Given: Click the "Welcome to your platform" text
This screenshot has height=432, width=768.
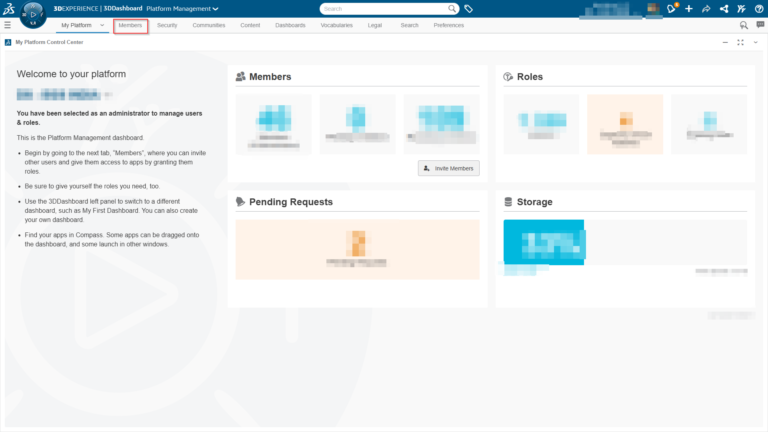Looking at the screenshot, I should pyautogui.click(x=71, y=74).
